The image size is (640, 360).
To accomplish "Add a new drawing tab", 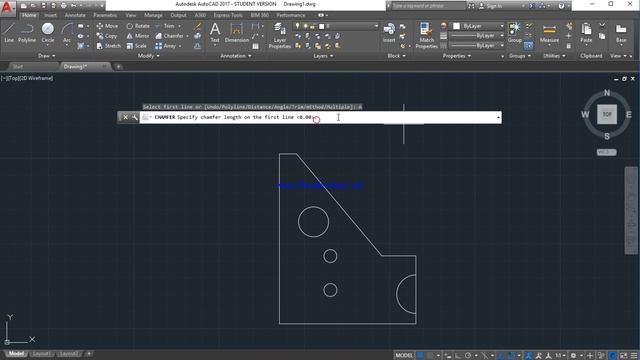I will (118, 67).
